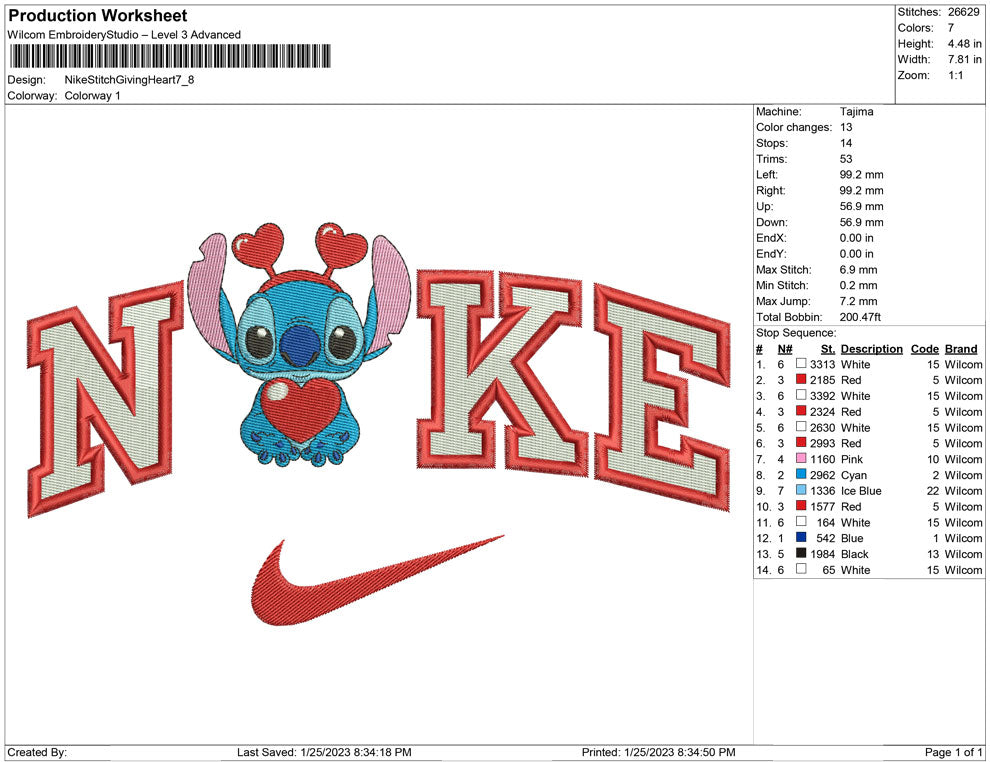
Task: Click 'Black' description in row 13
Action: [x=855, y=554]
